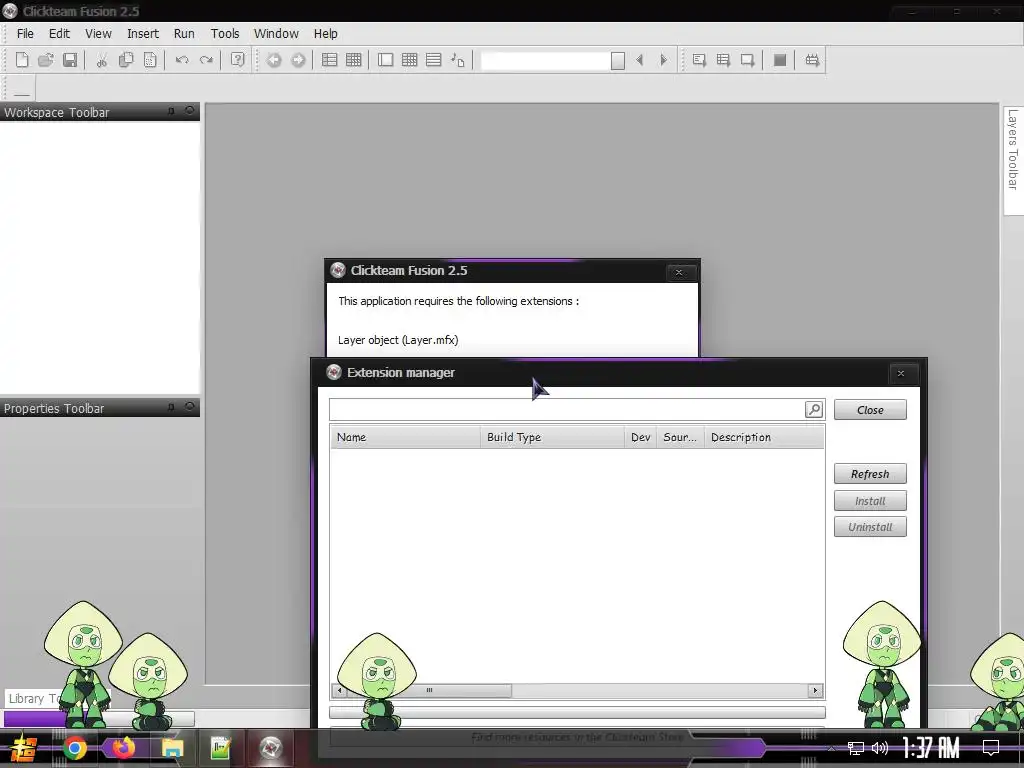Click the extension list's horizontal scrollbar thumb
Screen dimensions: 1024x768
click(x=429, y=690)
